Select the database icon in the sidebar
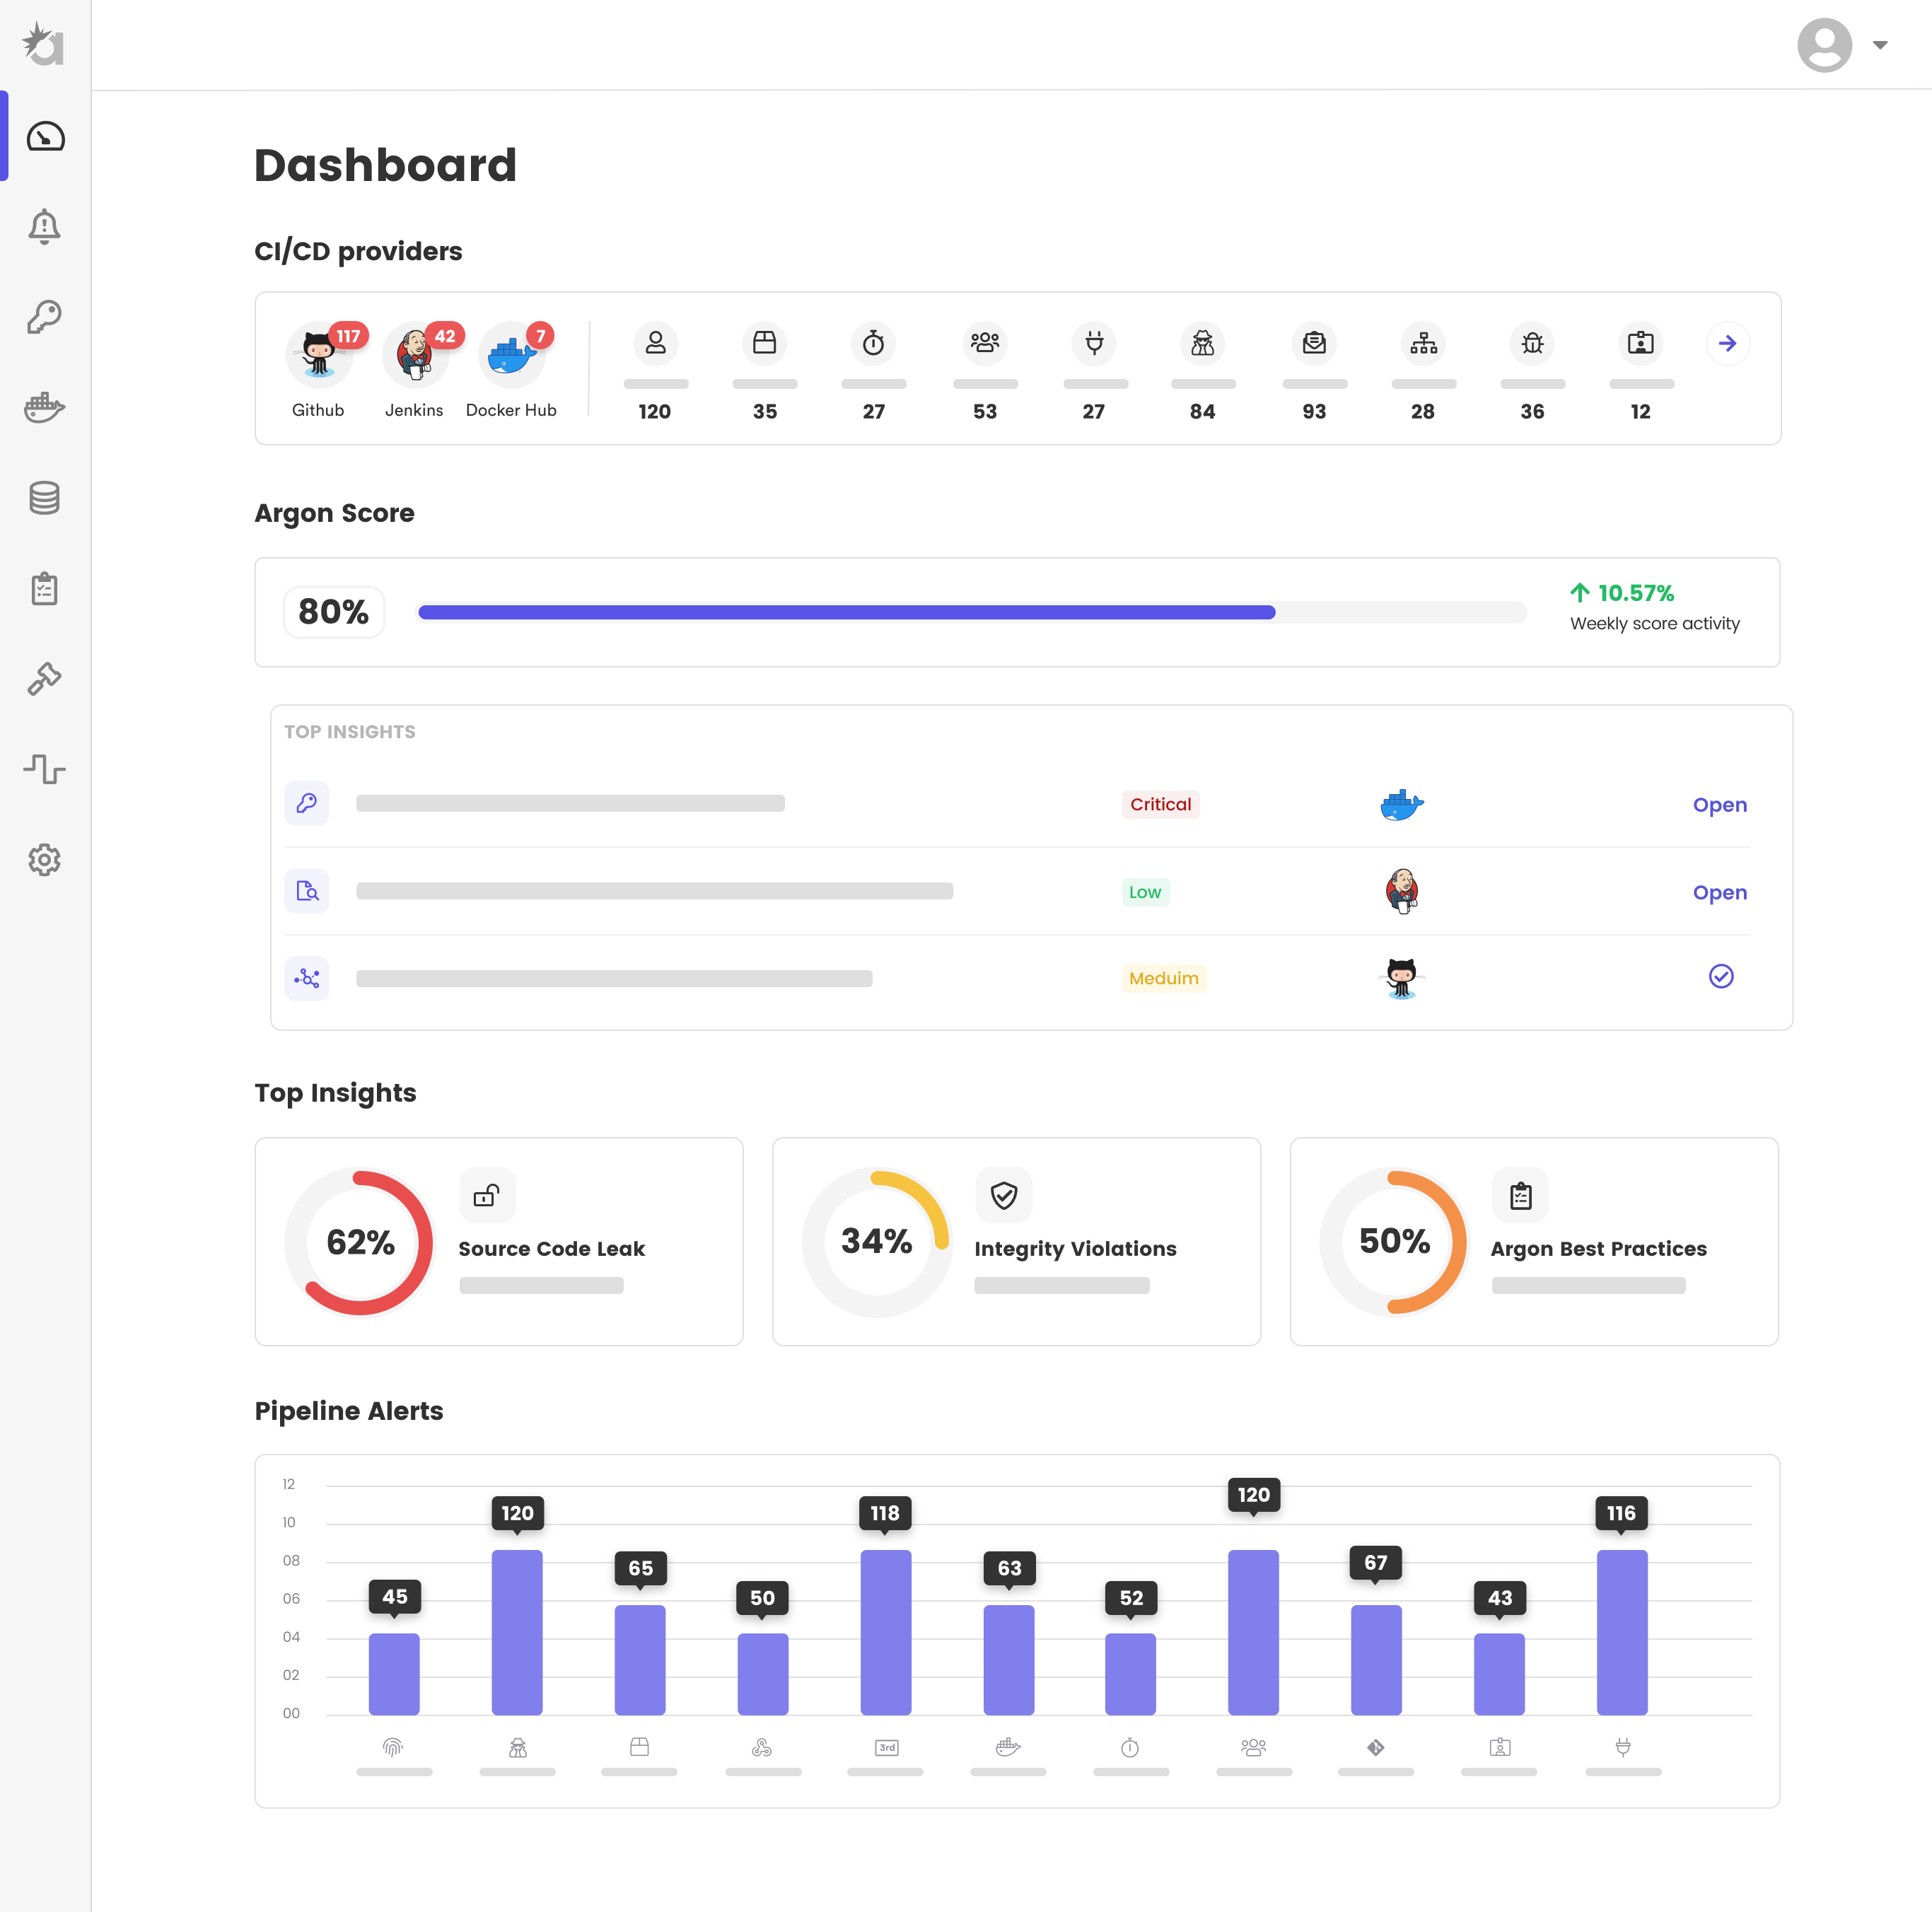 click(45, 497)
